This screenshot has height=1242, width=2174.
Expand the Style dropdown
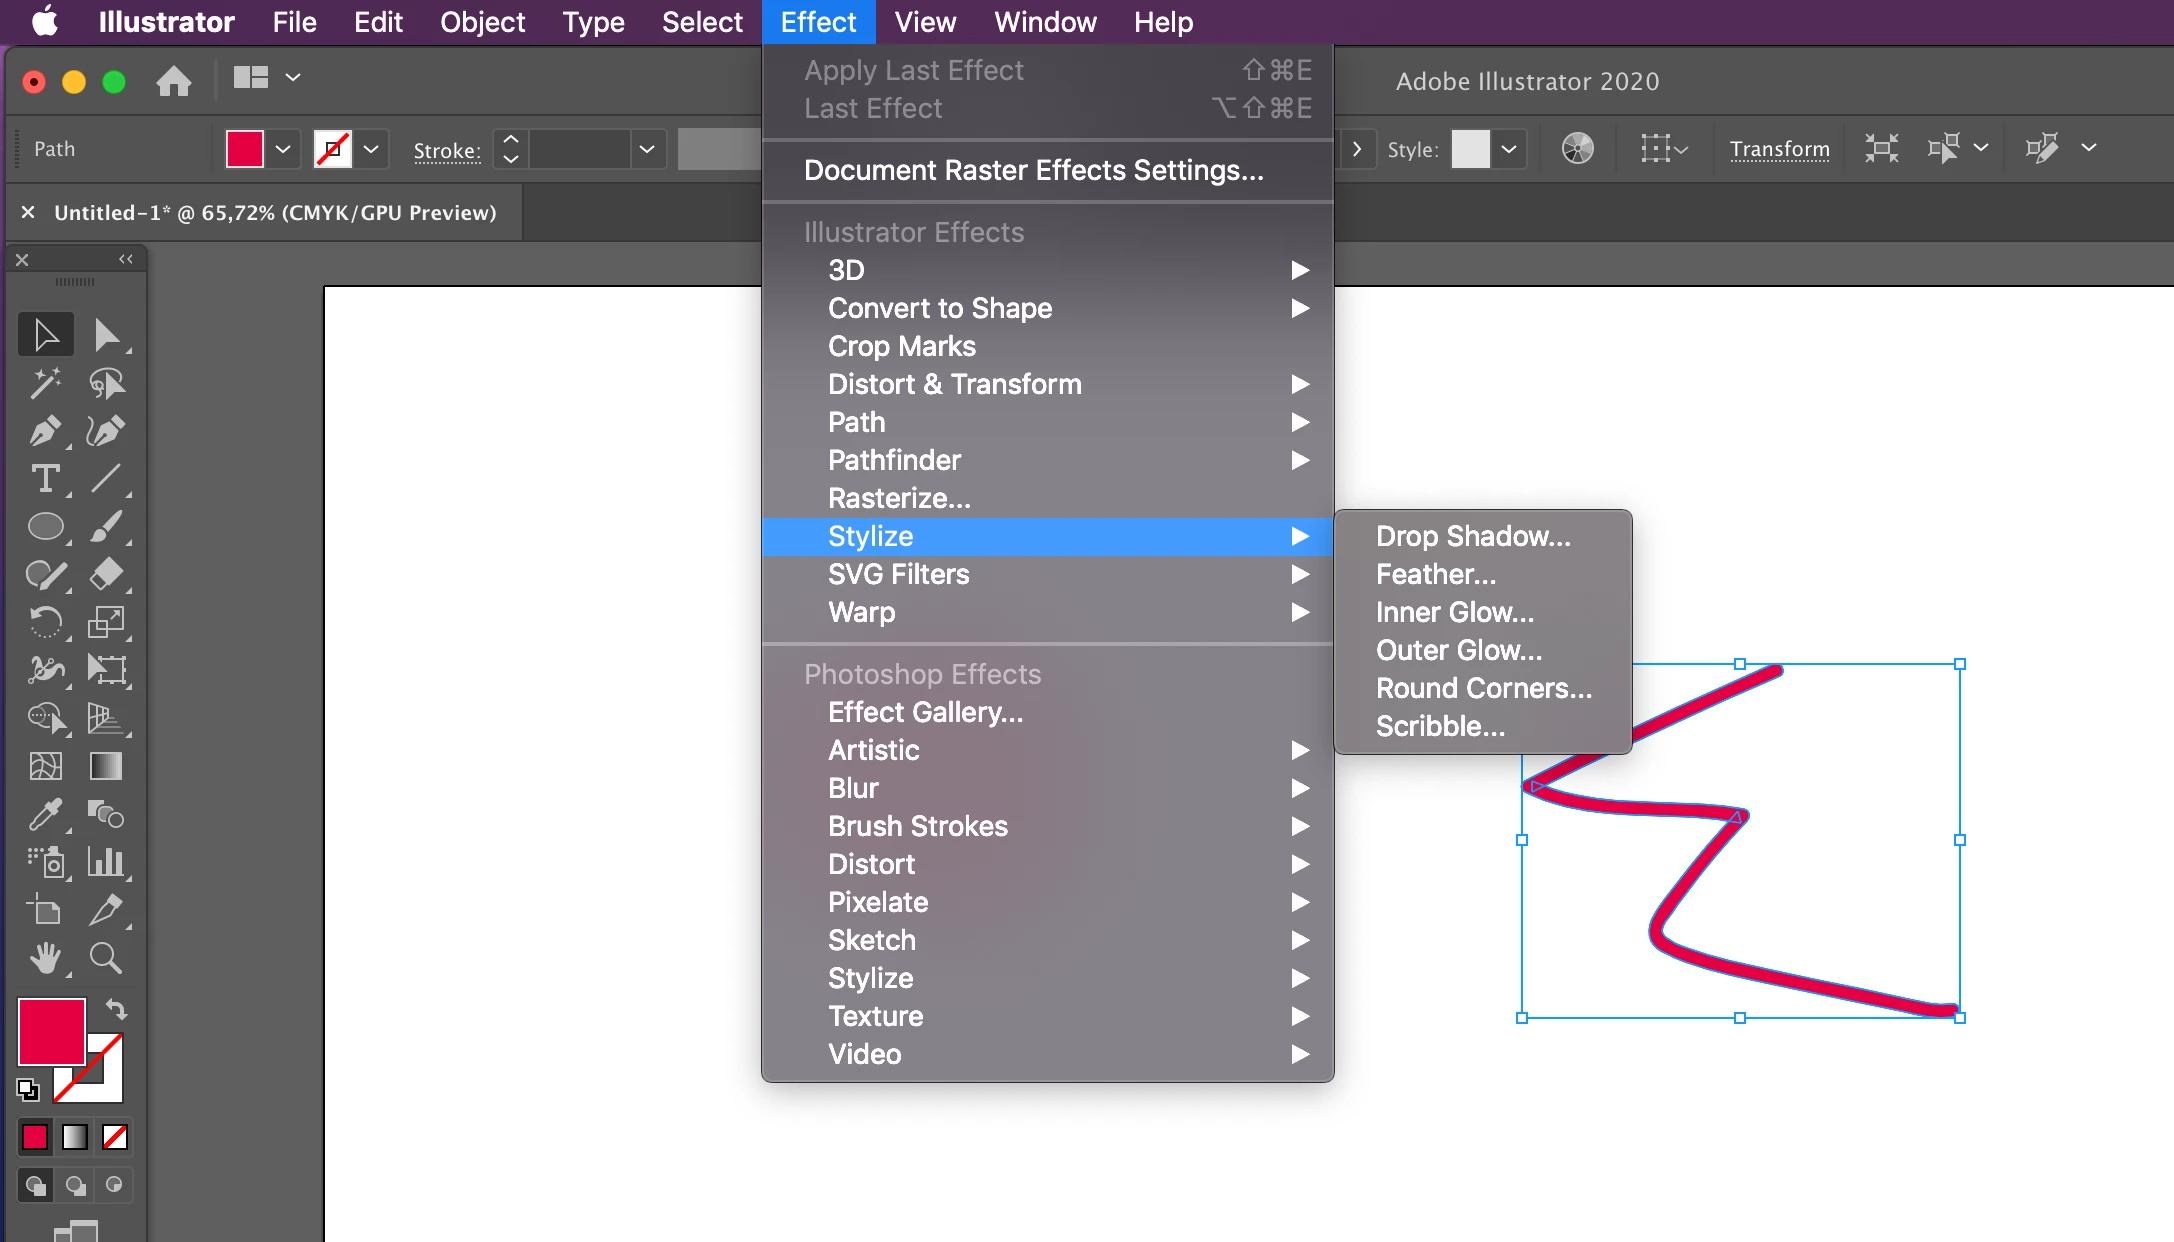point(1509,149)
